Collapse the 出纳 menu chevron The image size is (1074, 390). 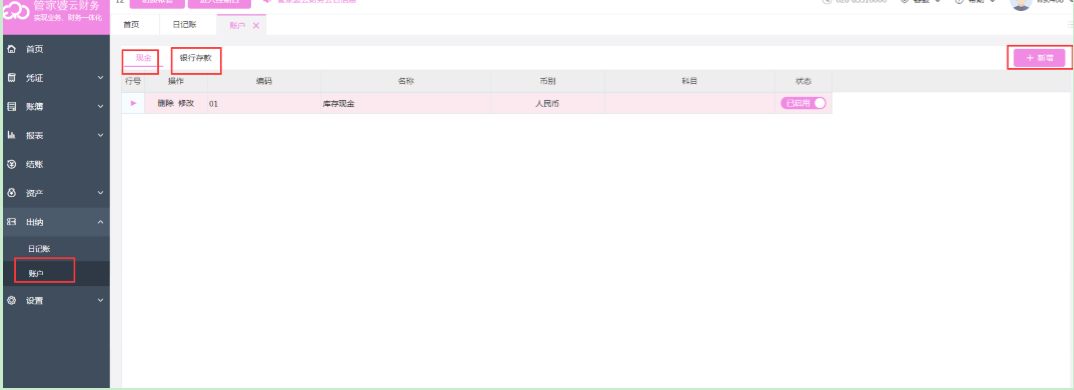tap(101, 222)
